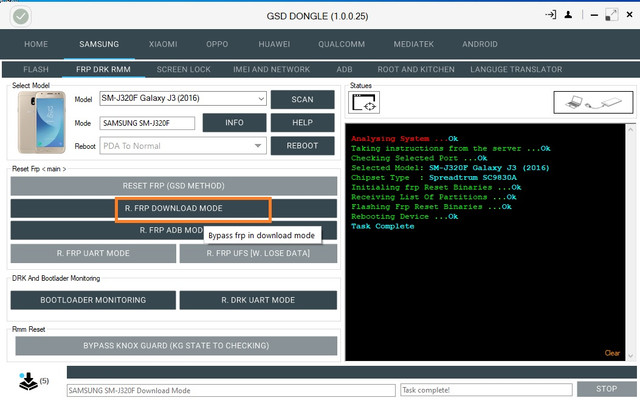The height and width of the screenshot is (401, 640).
Task: Open the SCREEN LOCK sub-tab
Action: 183,69
